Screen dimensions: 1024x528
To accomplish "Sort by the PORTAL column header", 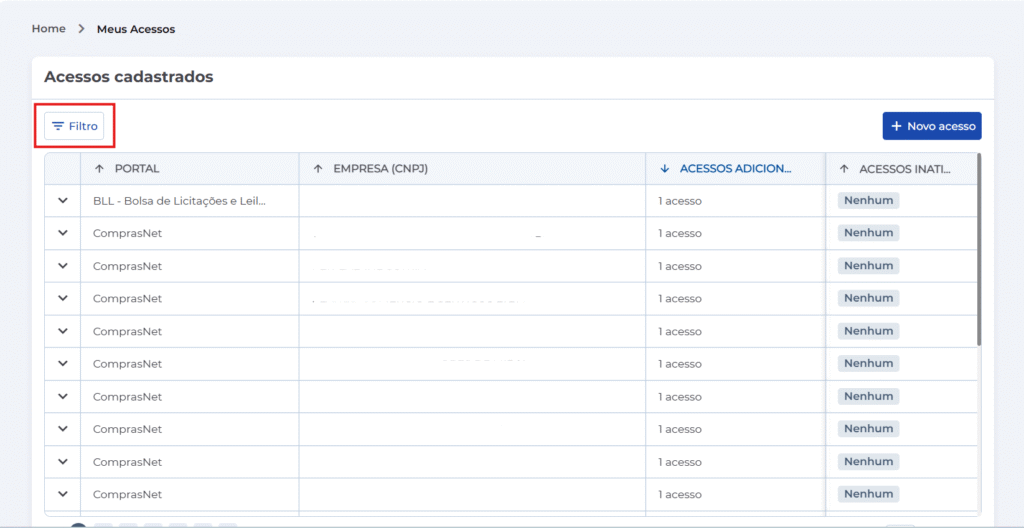I will coord(136,169).
